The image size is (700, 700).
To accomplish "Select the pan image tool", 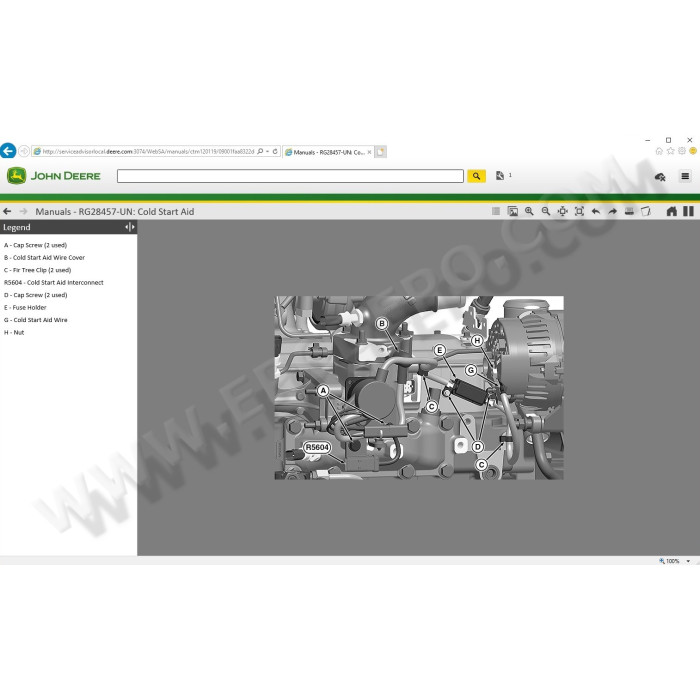I will click(x=562, y=211).
